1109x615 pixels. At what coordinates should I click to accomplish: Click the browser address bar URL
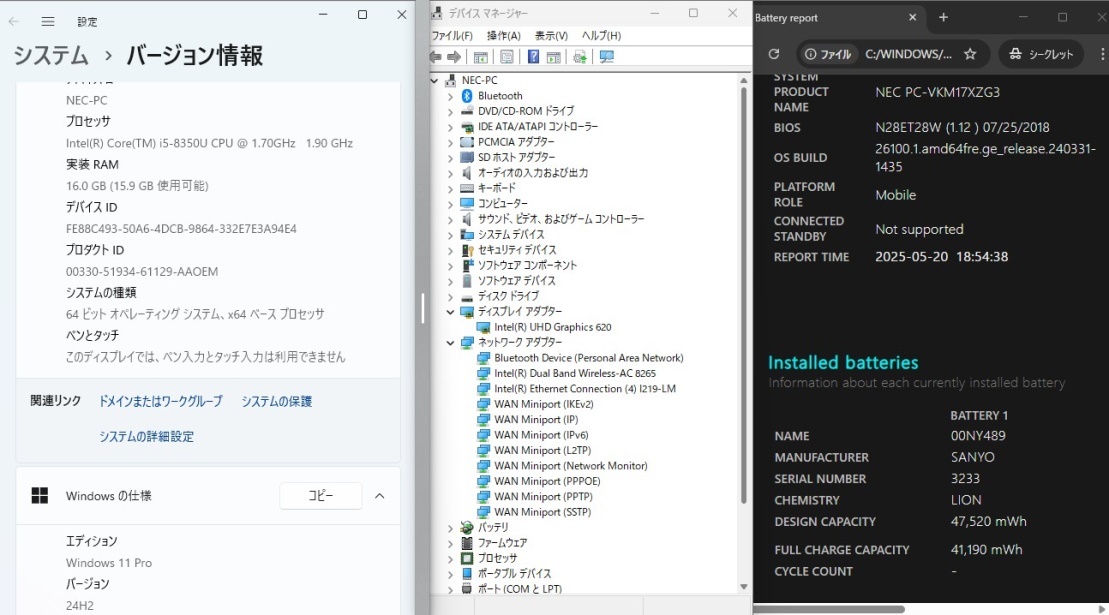coord(908,54)
